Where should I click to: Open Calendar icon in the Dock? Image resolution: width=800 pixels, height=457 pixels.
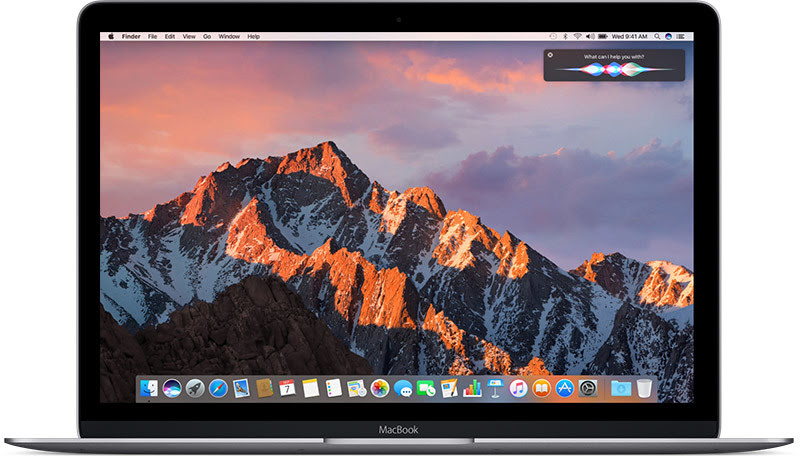(x=287, y=389)
